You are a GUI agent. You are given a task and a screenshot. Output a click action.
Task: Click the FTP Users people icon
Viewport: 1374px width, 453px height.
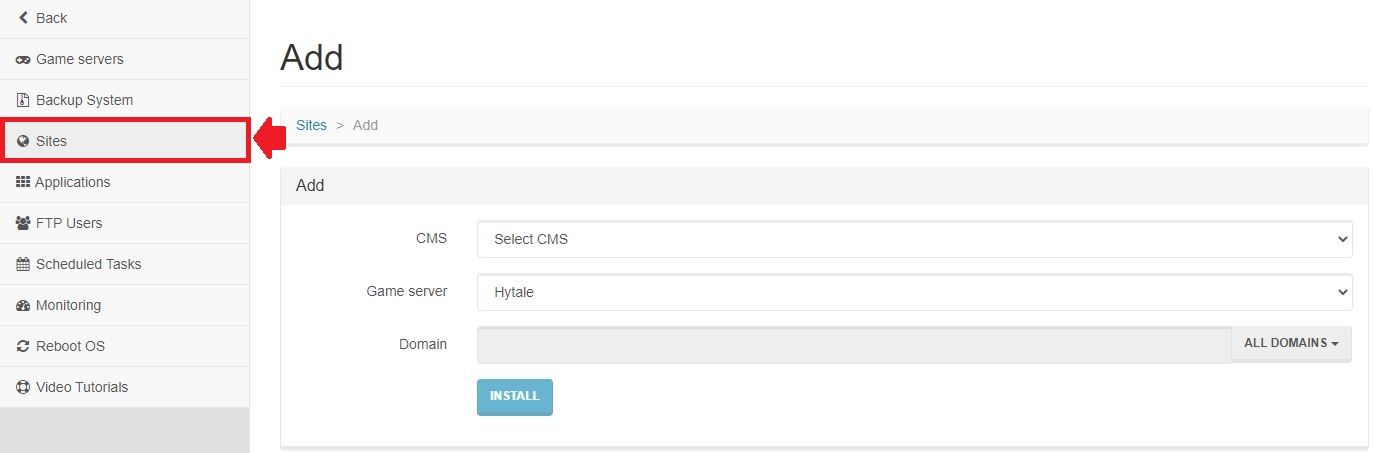point(23,223)
